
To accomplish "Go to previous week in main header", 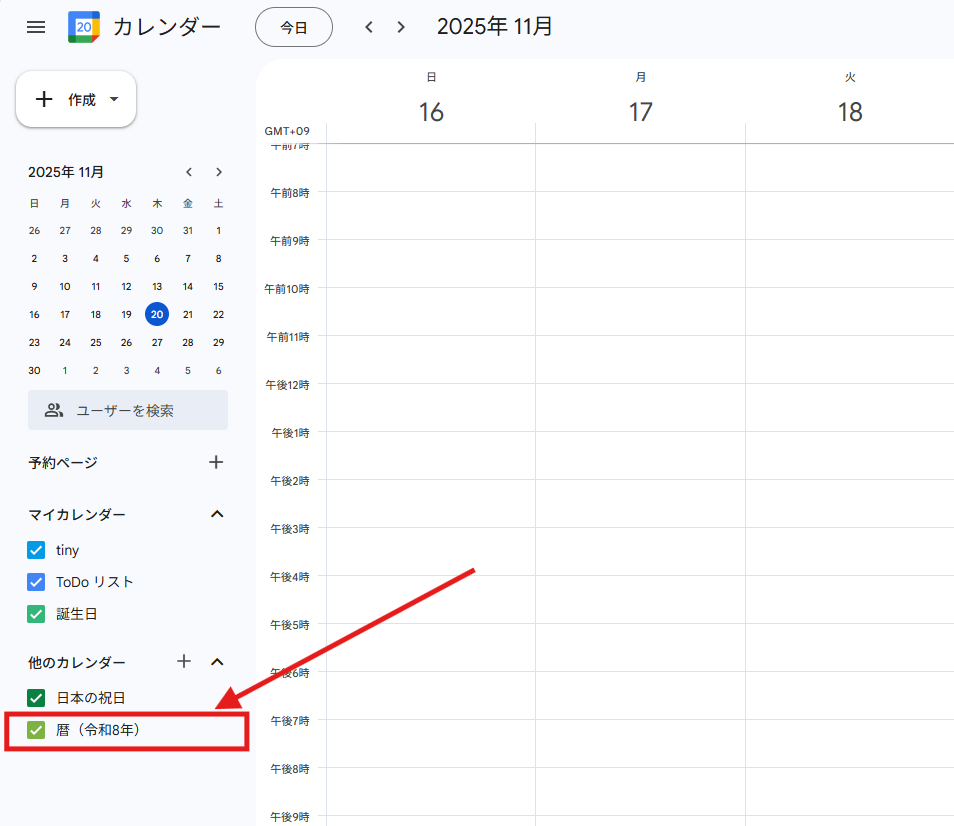I will coord(369,27).
